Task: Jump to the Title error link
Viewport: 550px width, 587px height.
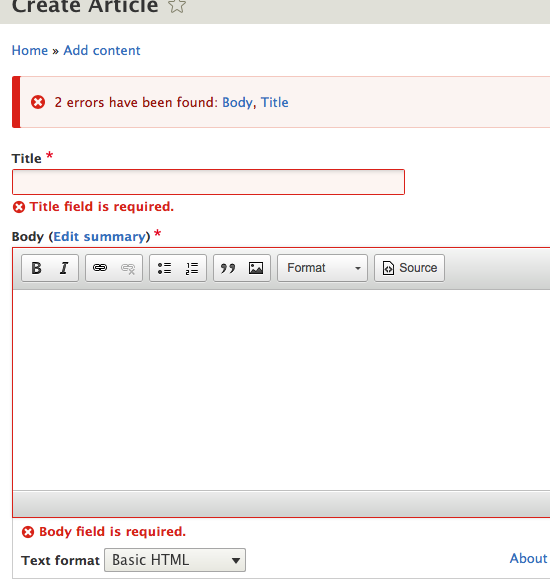Action: tap(274, 102)
